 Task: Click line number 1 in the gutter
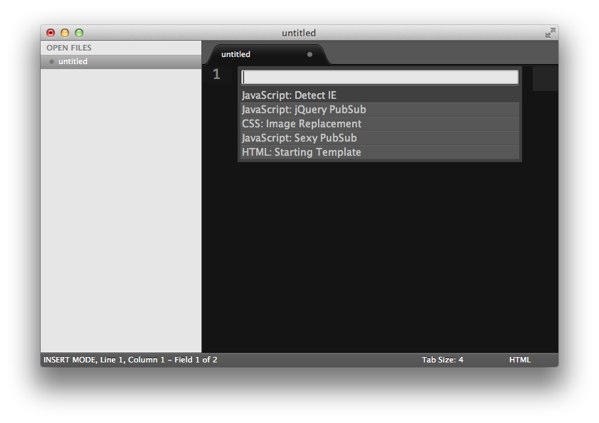tap(217, 75)
